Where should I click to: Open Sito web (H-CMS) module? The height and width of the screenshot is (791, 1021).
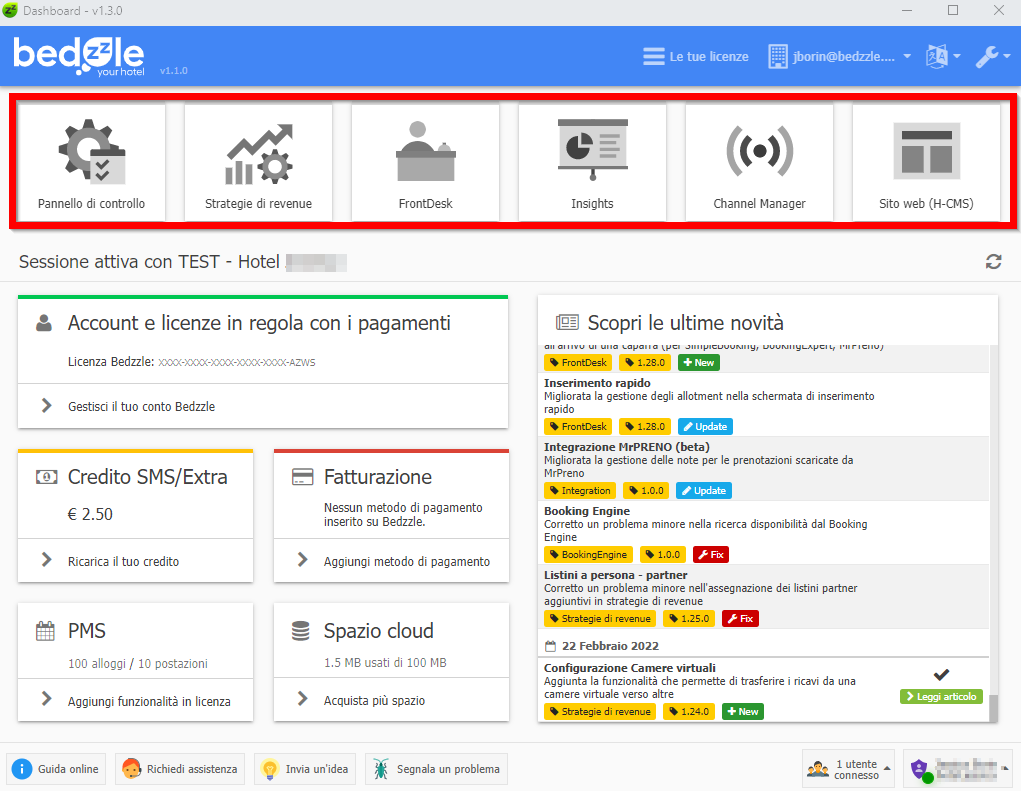click(x=926, y=162)
